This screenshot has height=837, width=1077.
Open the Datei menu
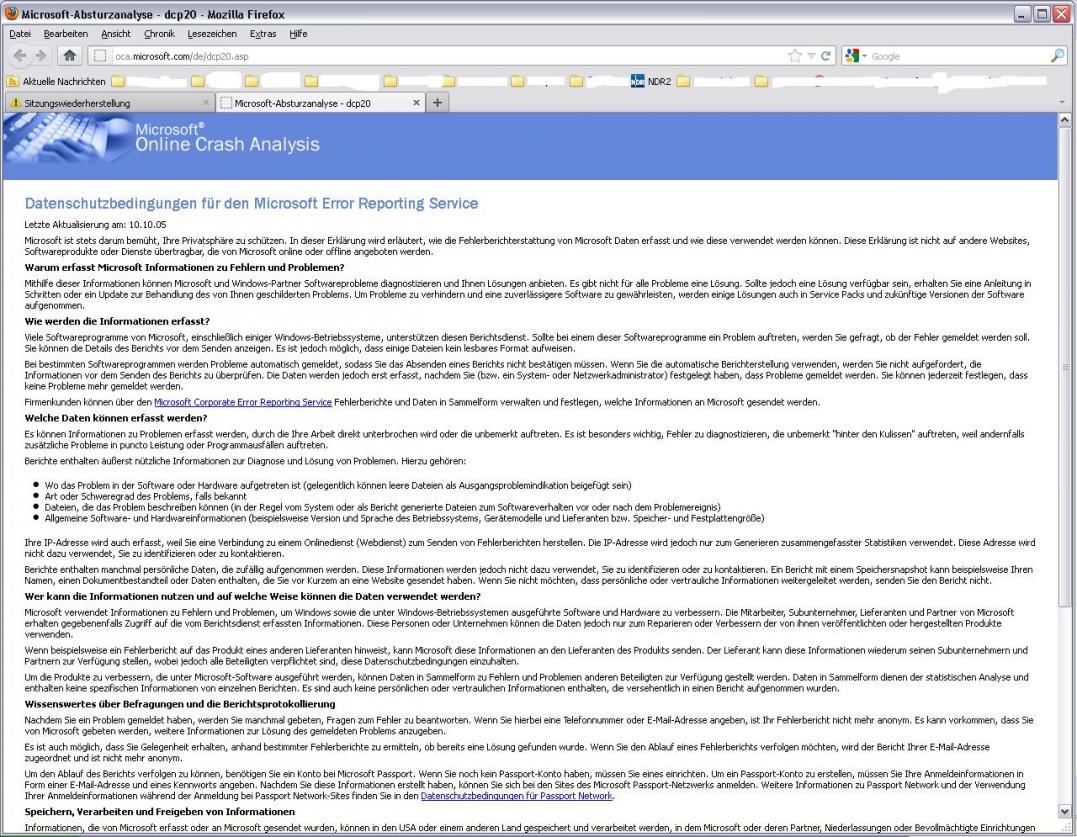(20, 34)
